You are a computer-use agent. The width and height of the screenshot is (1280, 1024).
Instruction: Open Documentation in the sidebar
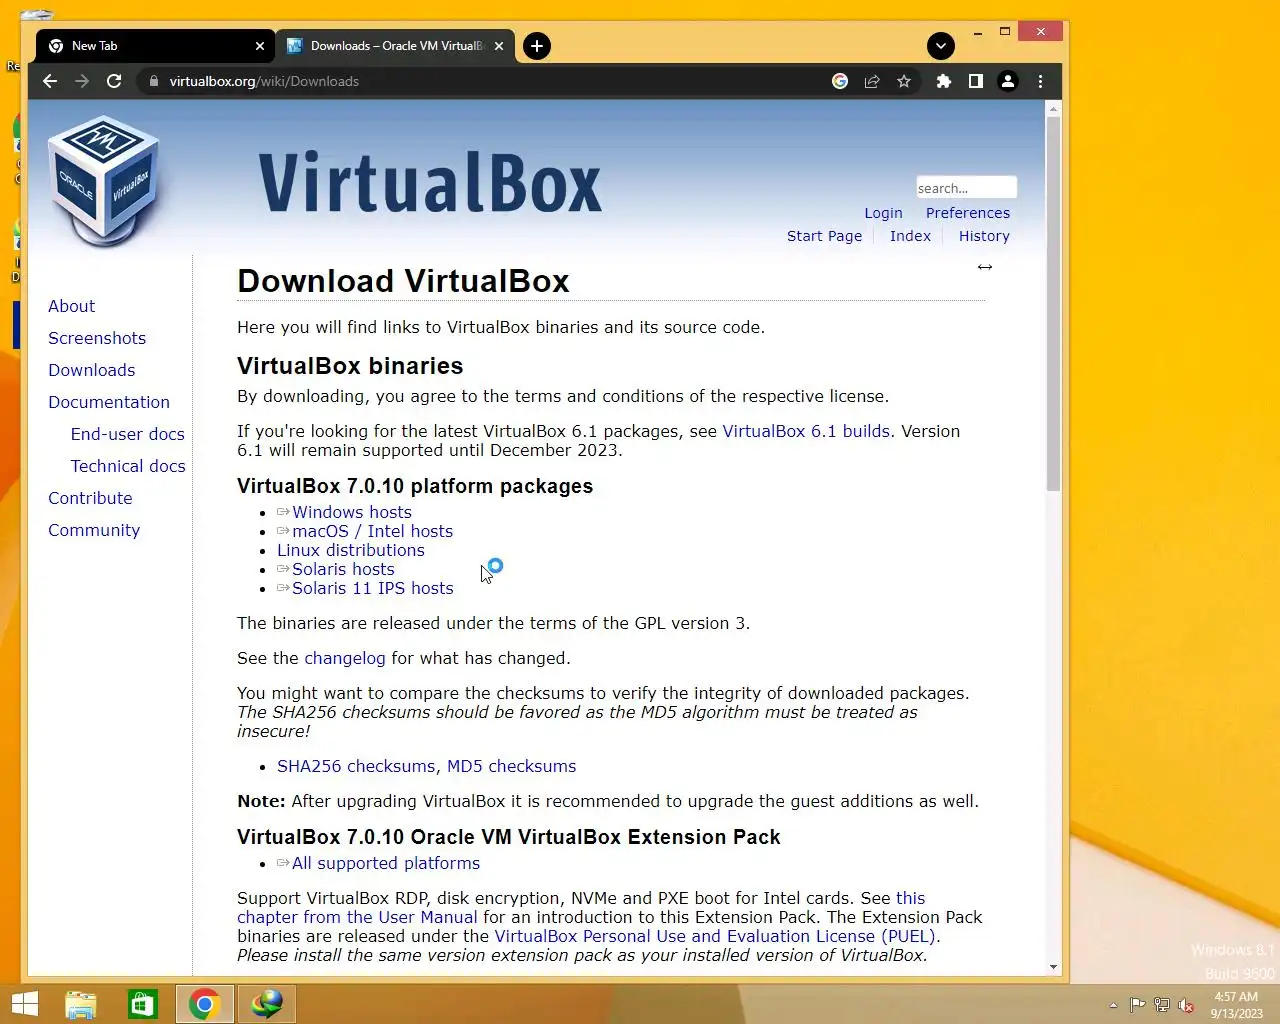pos(109,402)
